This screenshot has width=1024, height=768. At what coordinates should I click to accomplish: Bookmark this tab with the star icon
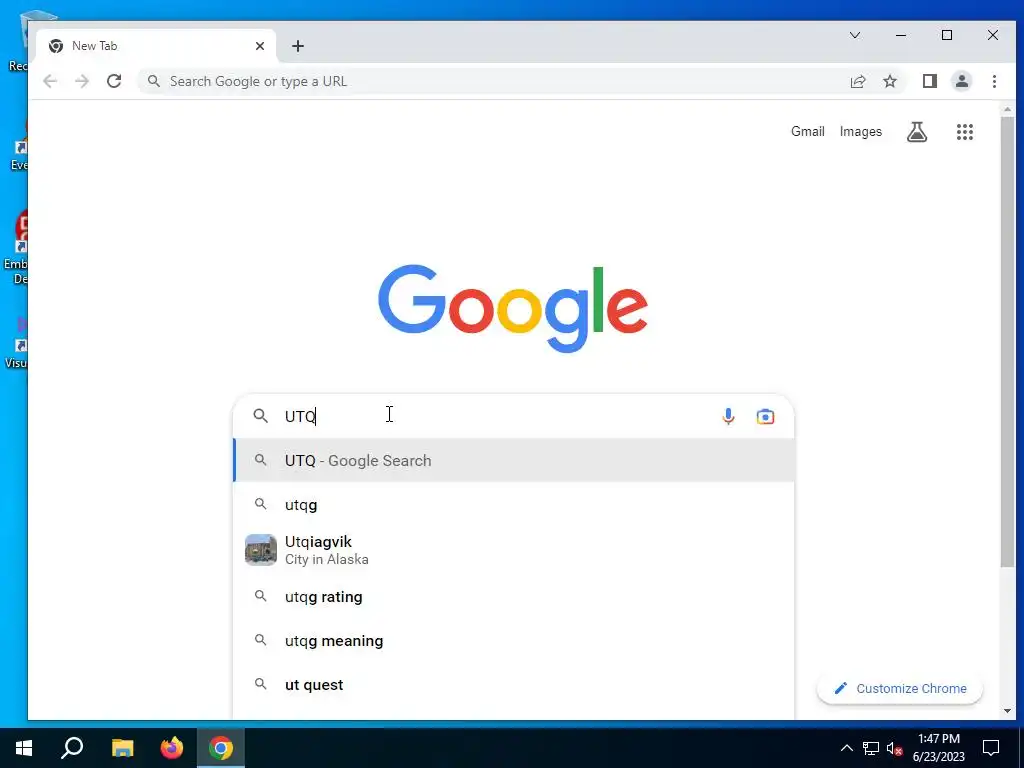[890, 81]
